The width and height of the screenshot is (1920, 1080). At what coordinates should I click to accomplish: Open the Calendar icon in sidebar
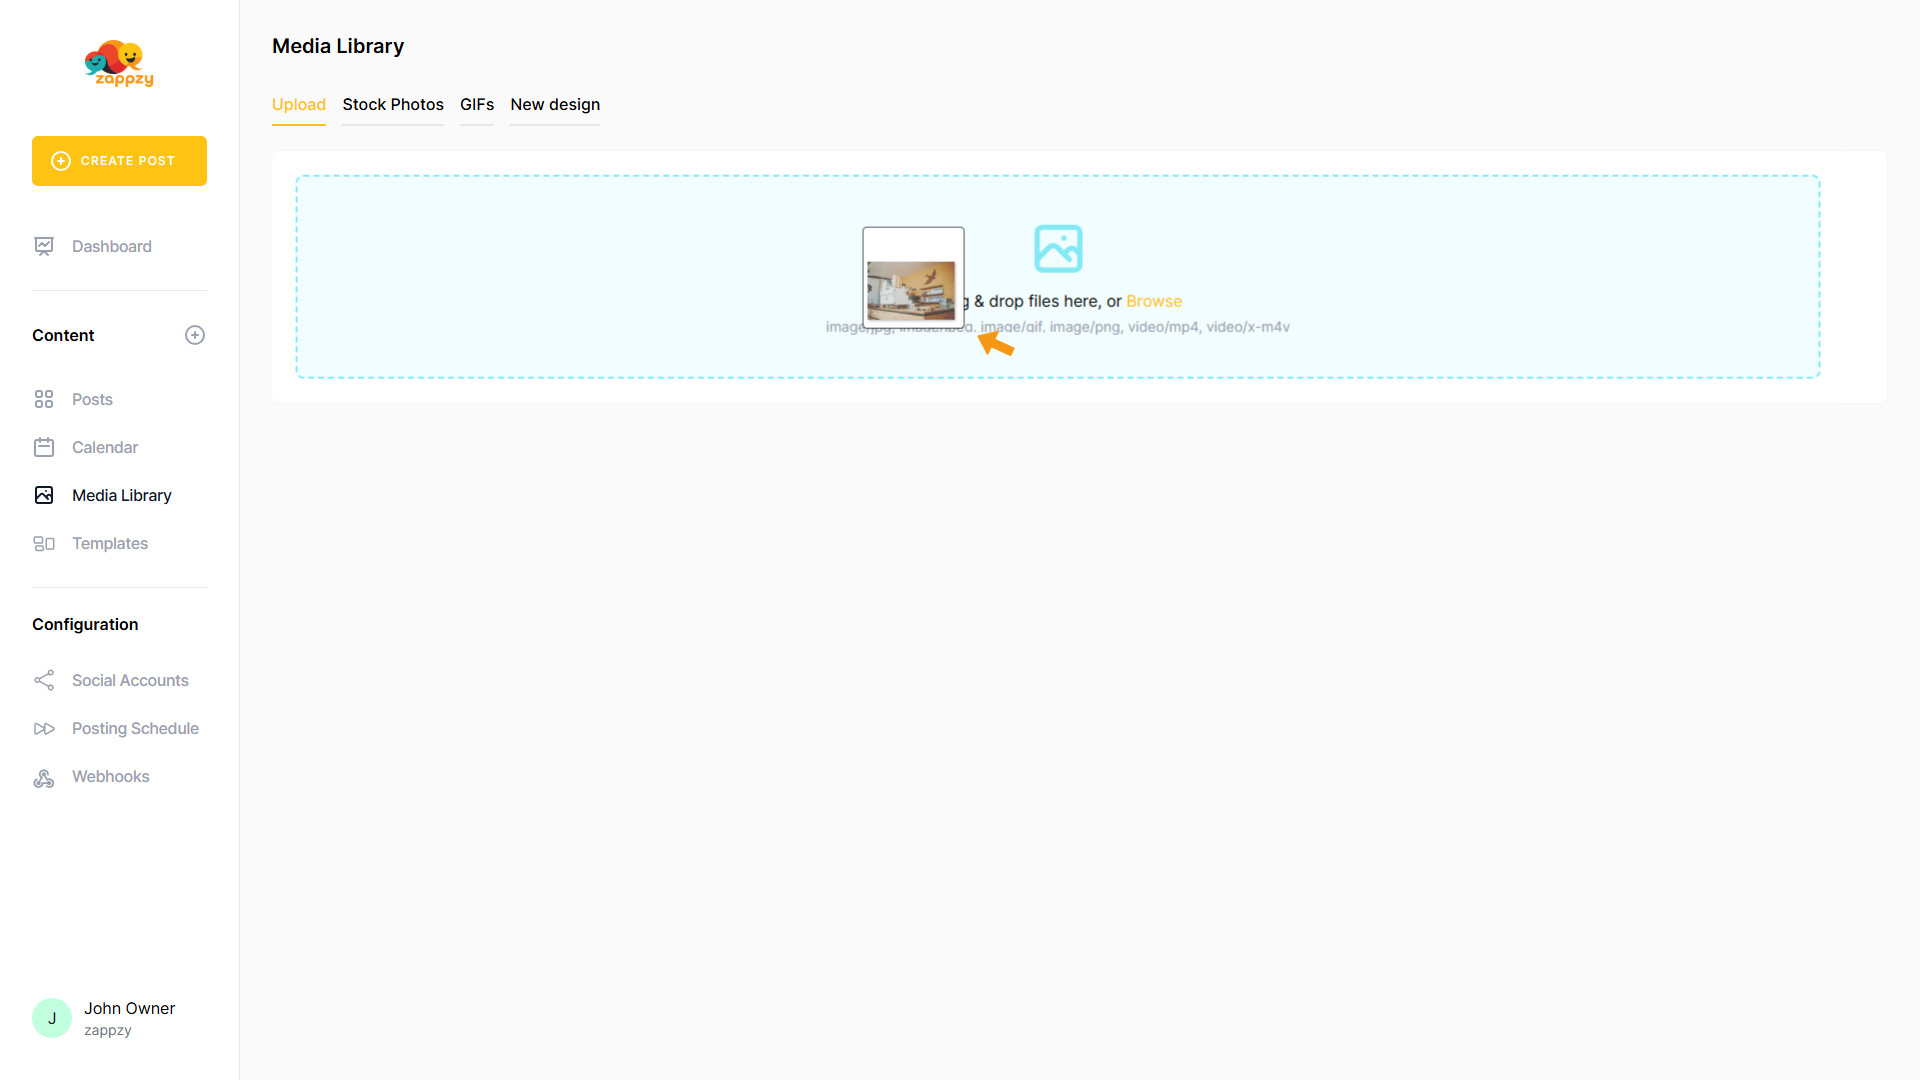point(44,447)
